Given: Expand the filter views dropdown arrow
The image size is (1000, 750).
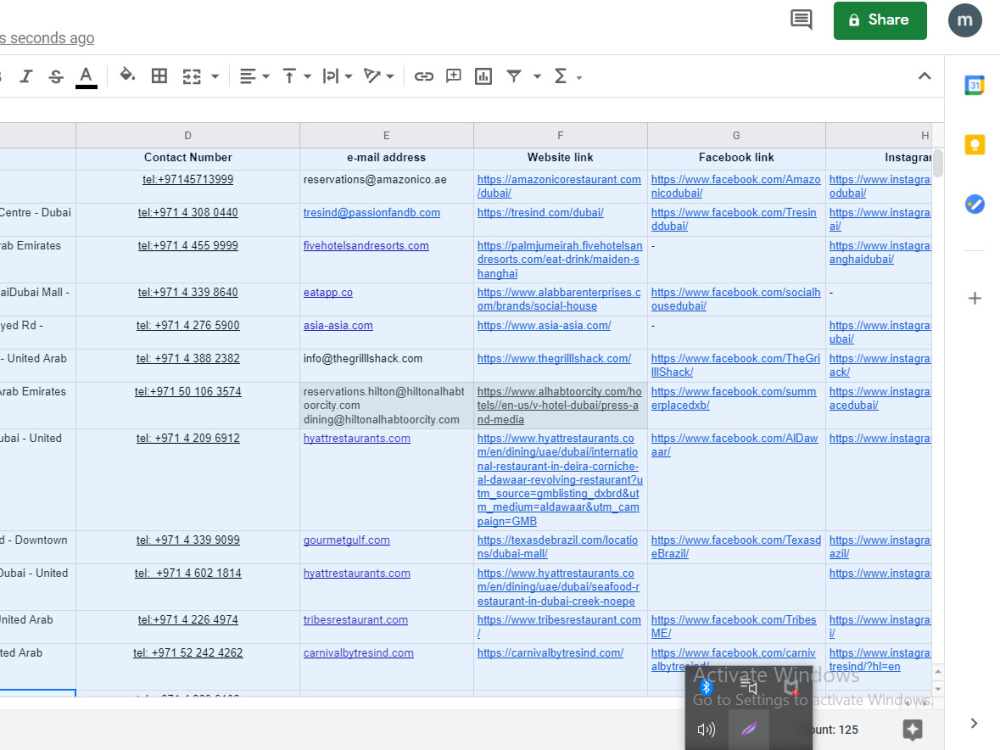Looking at the screenshot, I should (x=537, y=77).
